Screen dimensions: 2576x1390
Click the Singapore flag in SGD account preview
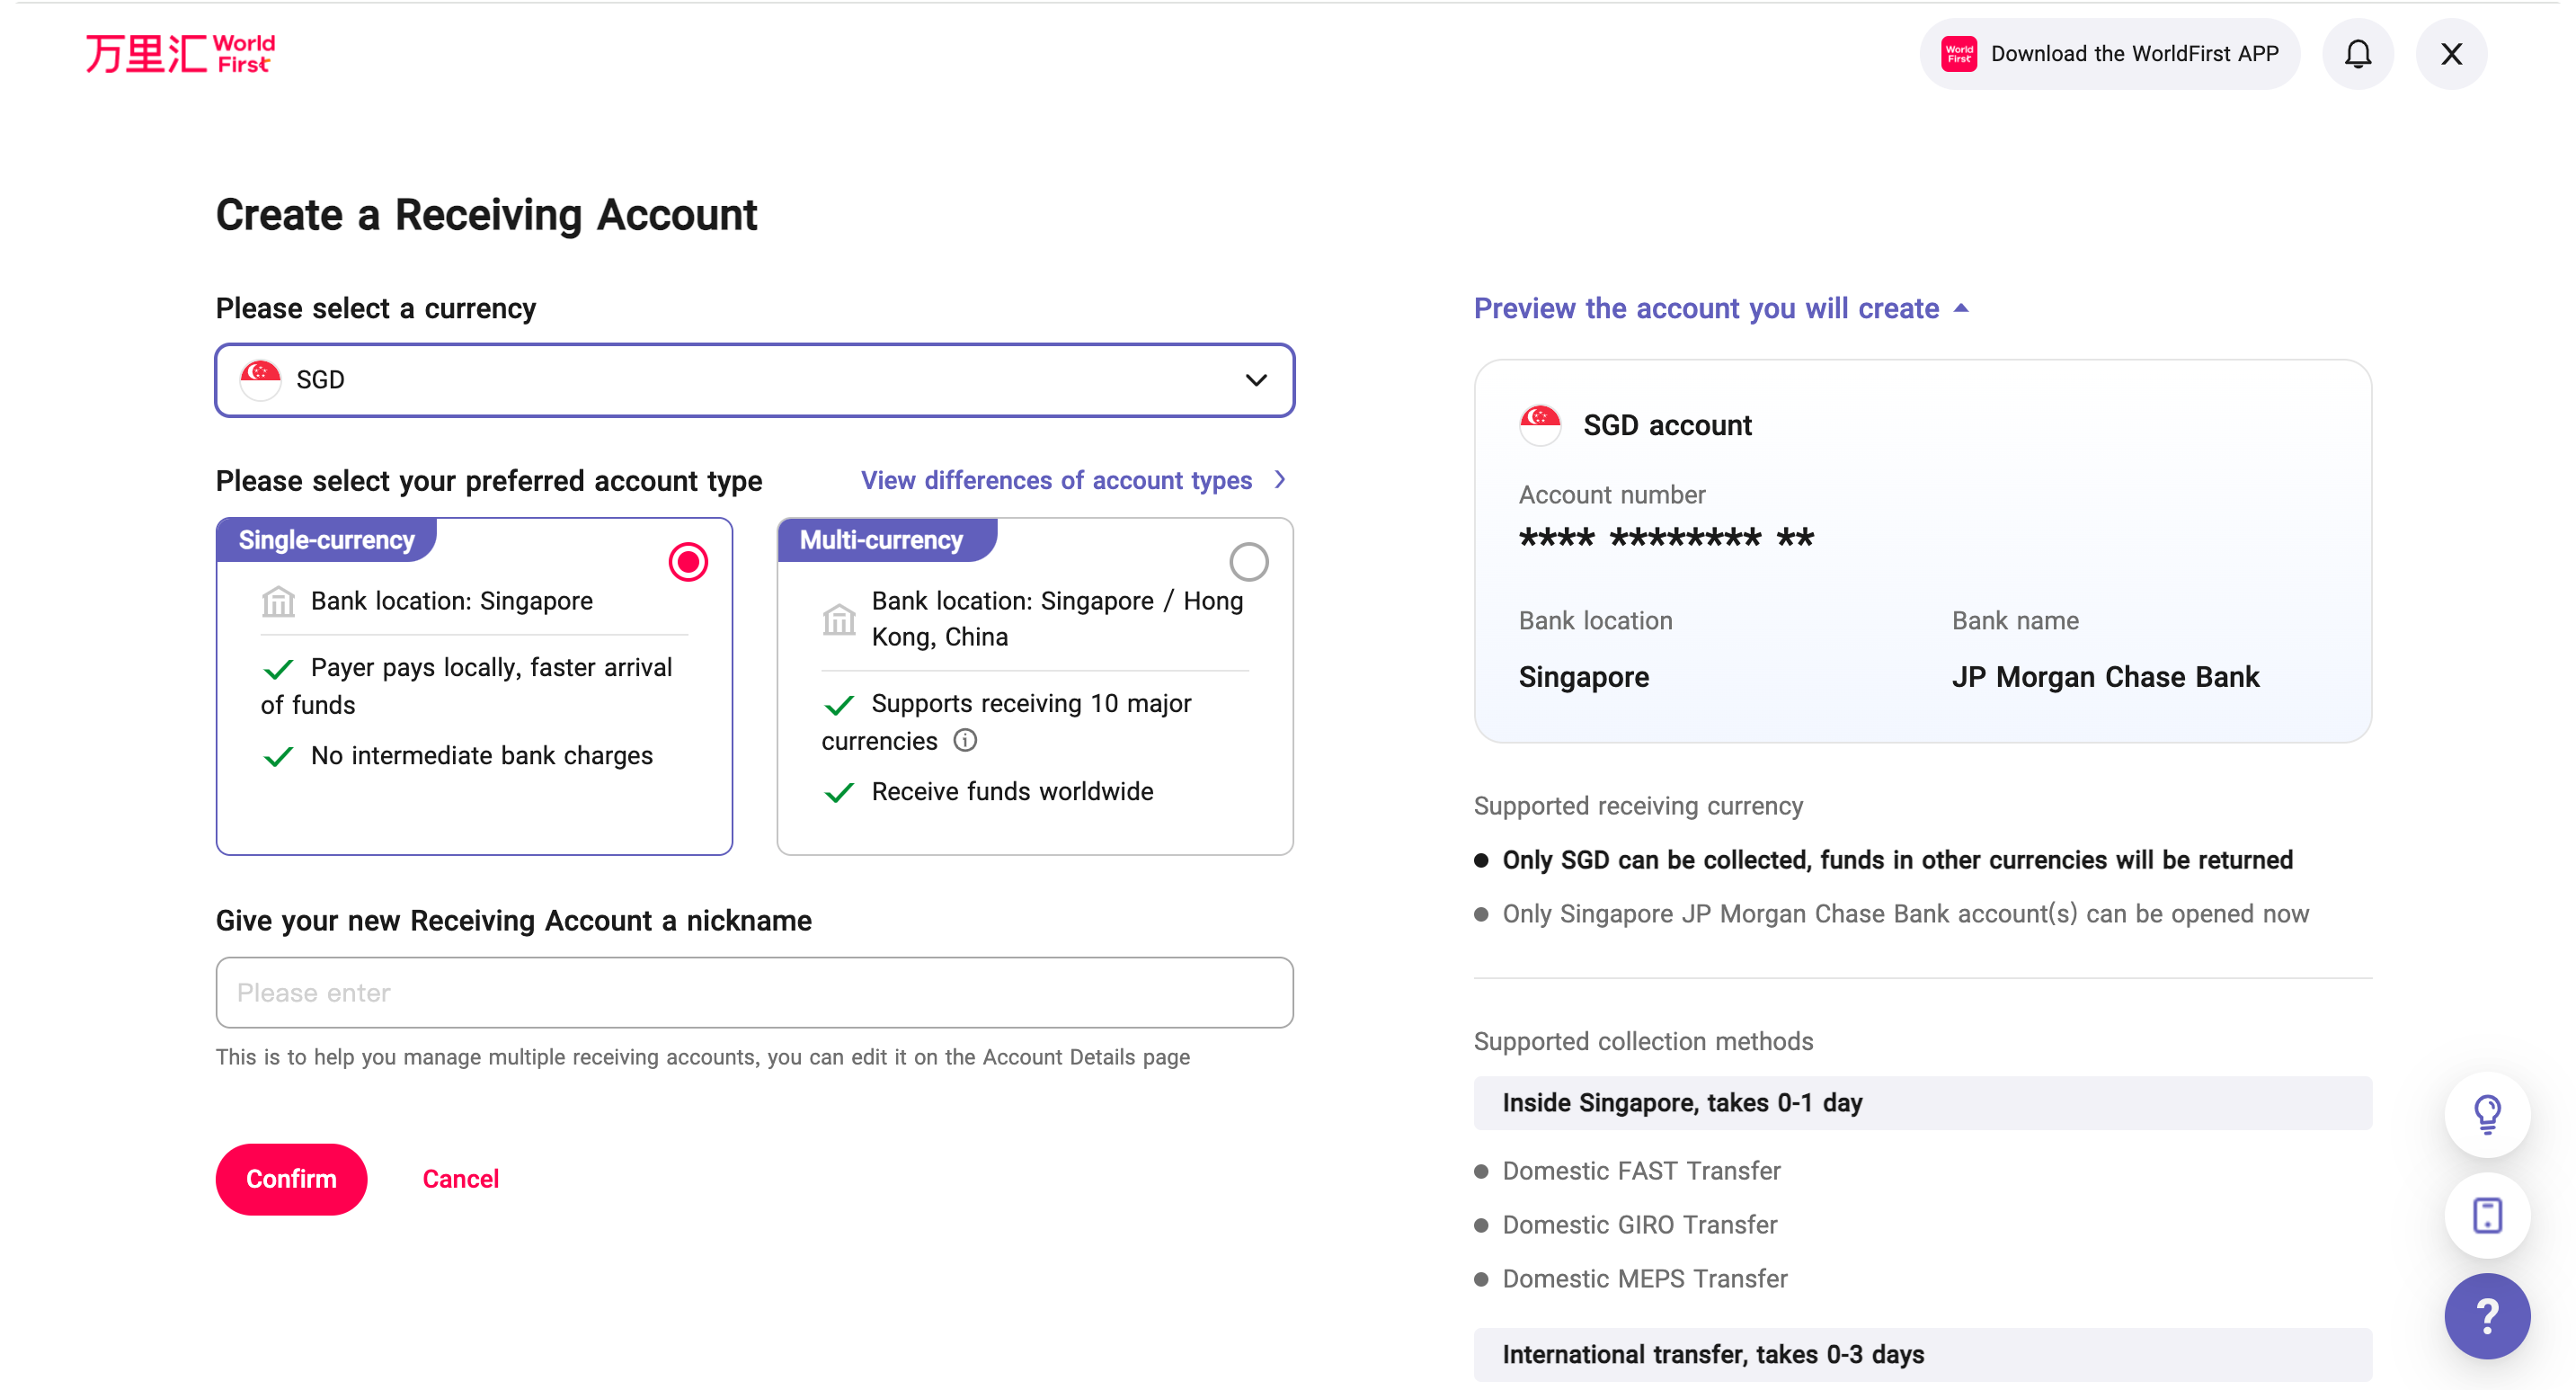[1539, 425]
